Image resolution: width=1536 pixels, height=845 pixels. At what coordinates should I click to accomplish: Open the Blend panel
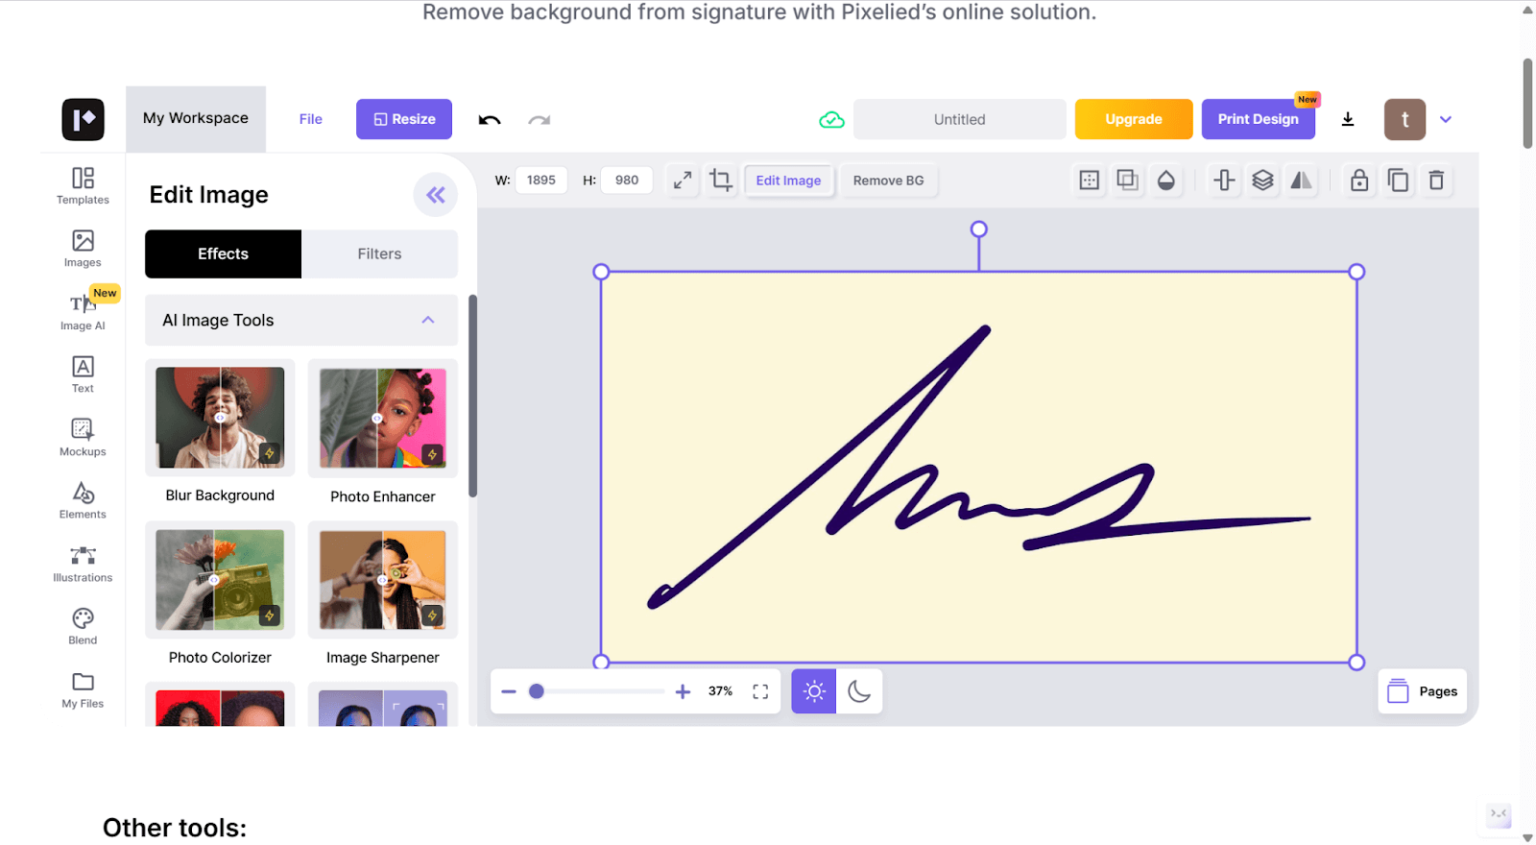point(83,626)
